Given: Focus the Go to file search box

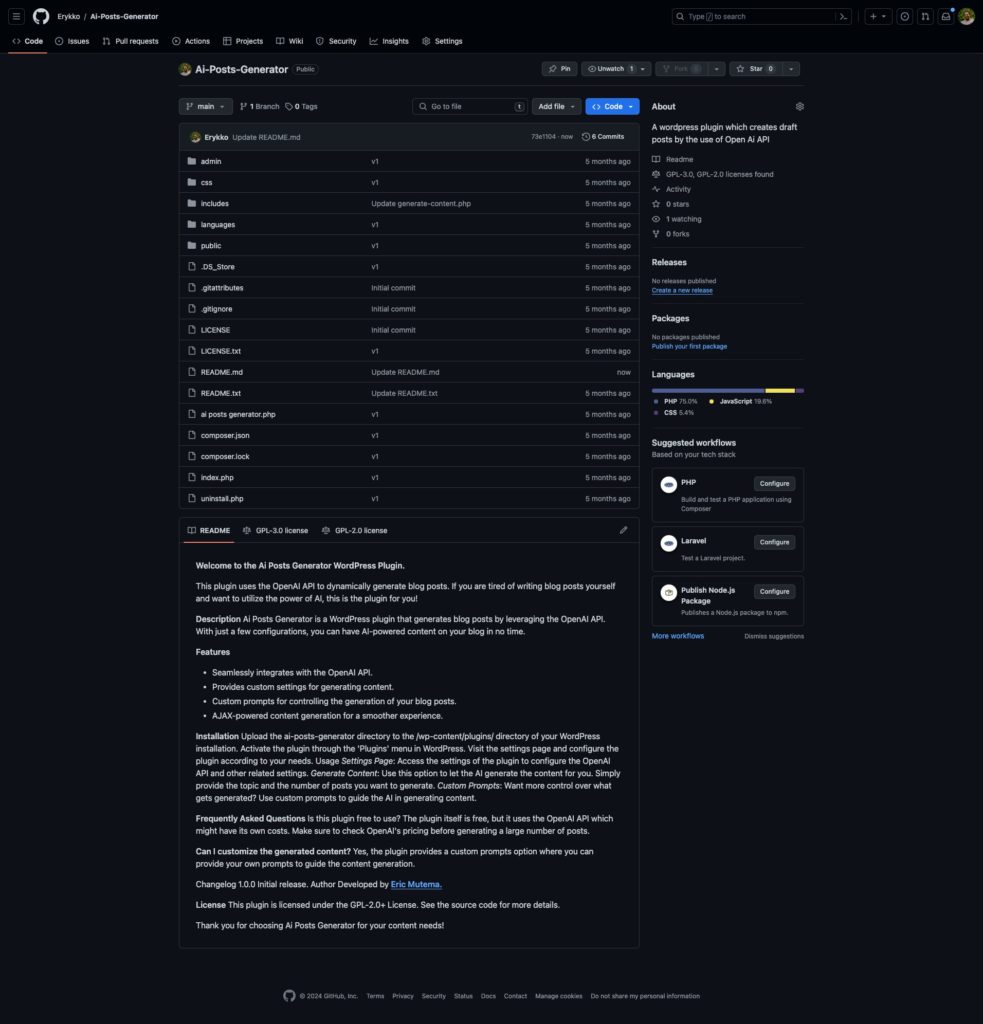Looking at the screenshot, I should click(470, 106).
